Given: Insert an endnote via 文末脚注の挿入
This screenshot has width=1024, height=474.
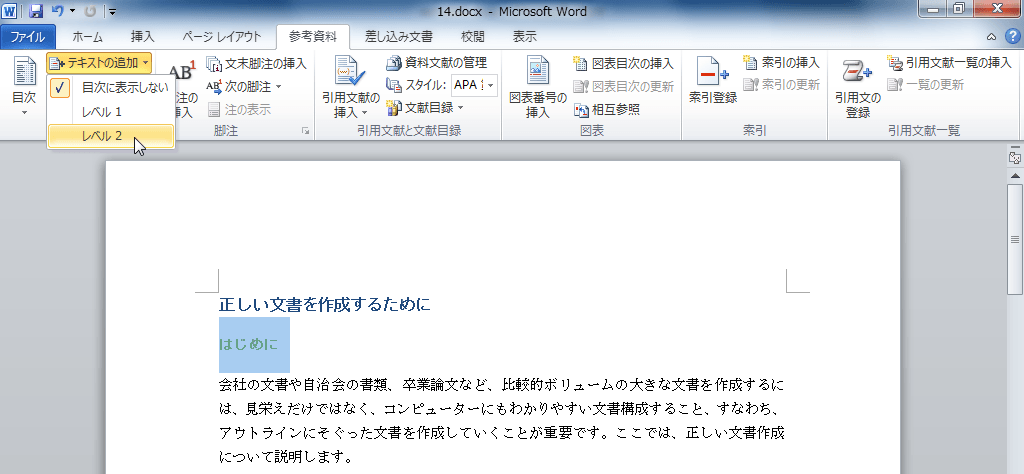Looking at the screenshot, I should [x=257, y=63].
